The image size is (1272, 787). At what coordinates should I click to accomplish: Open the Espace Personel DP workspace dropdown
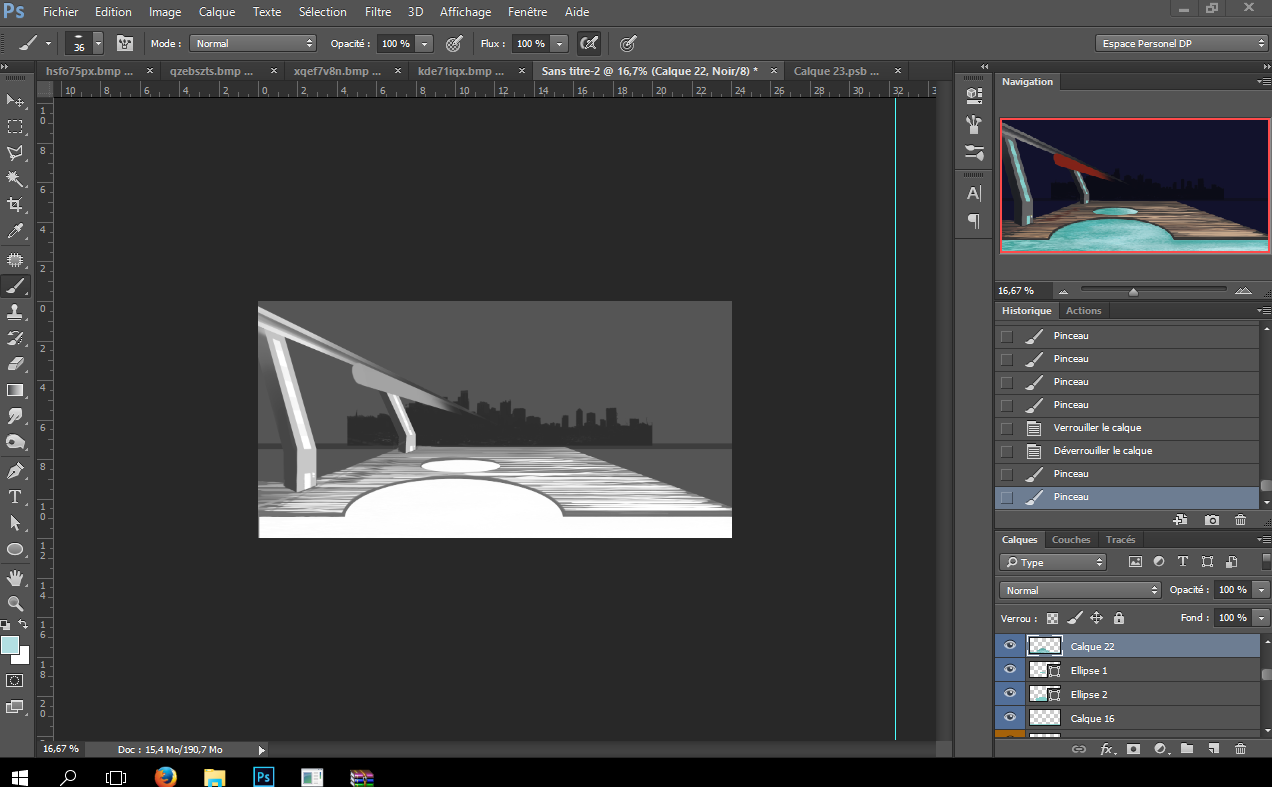[x=1181, y=44]
